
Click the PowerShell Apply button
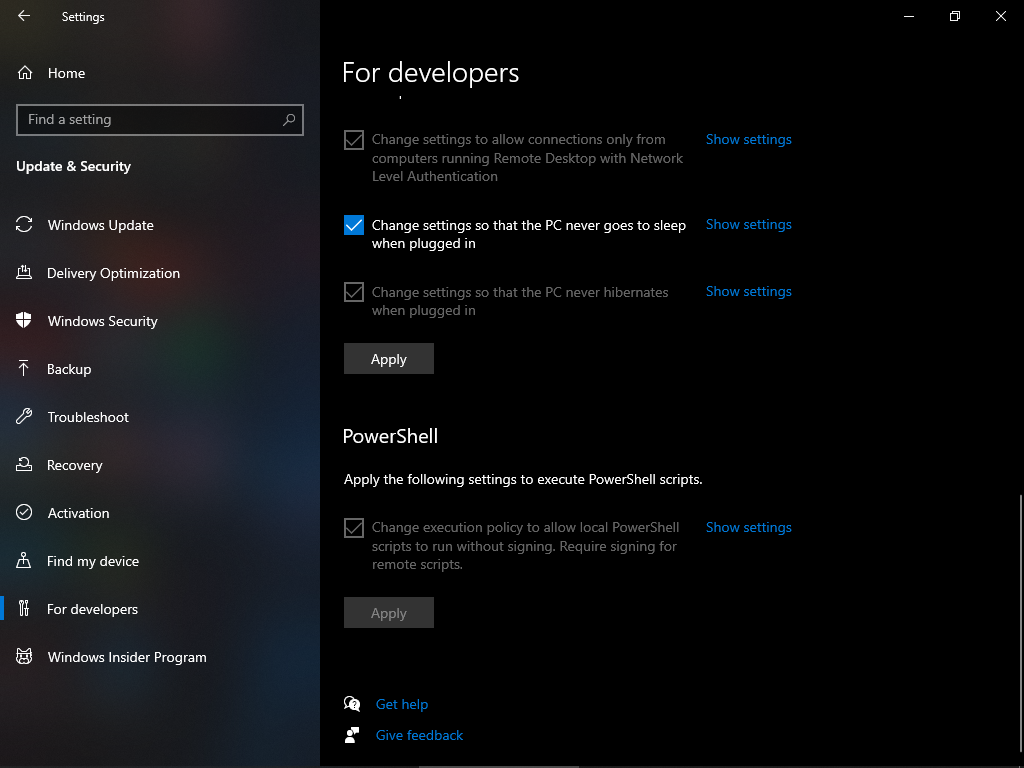(x=389, y=613)
